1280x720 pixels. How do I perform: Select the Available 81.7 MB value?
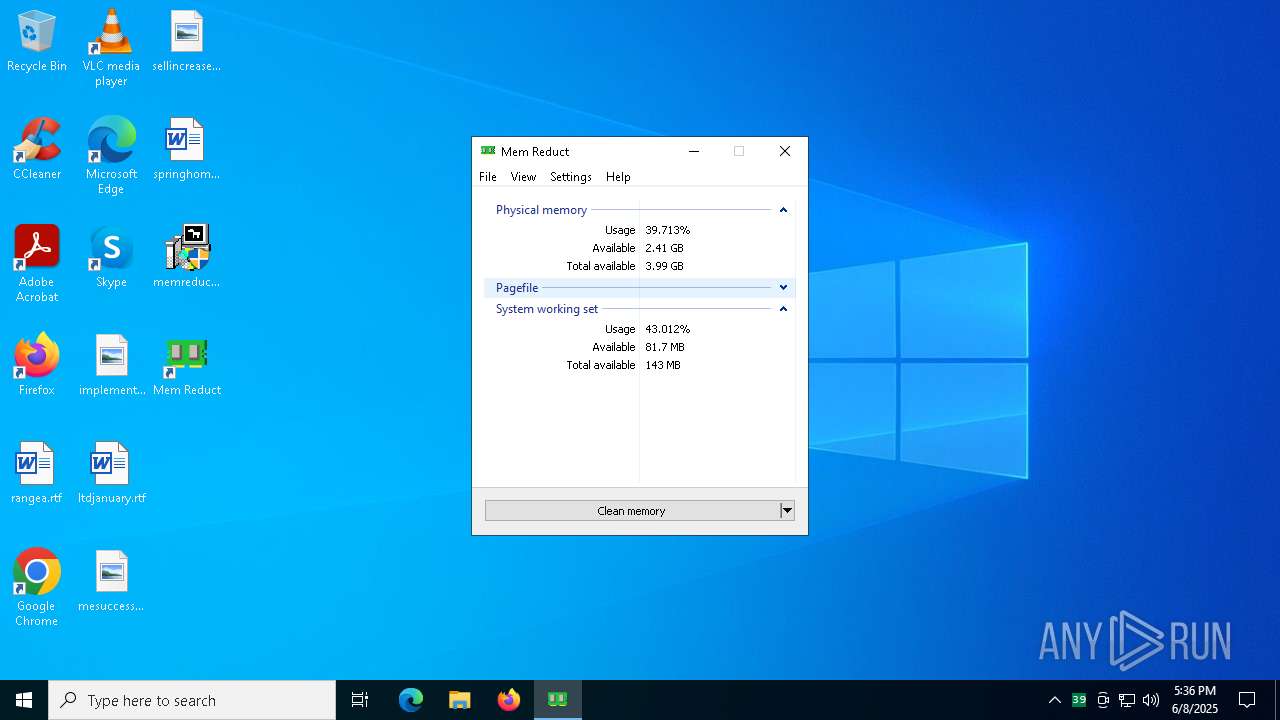665,347
